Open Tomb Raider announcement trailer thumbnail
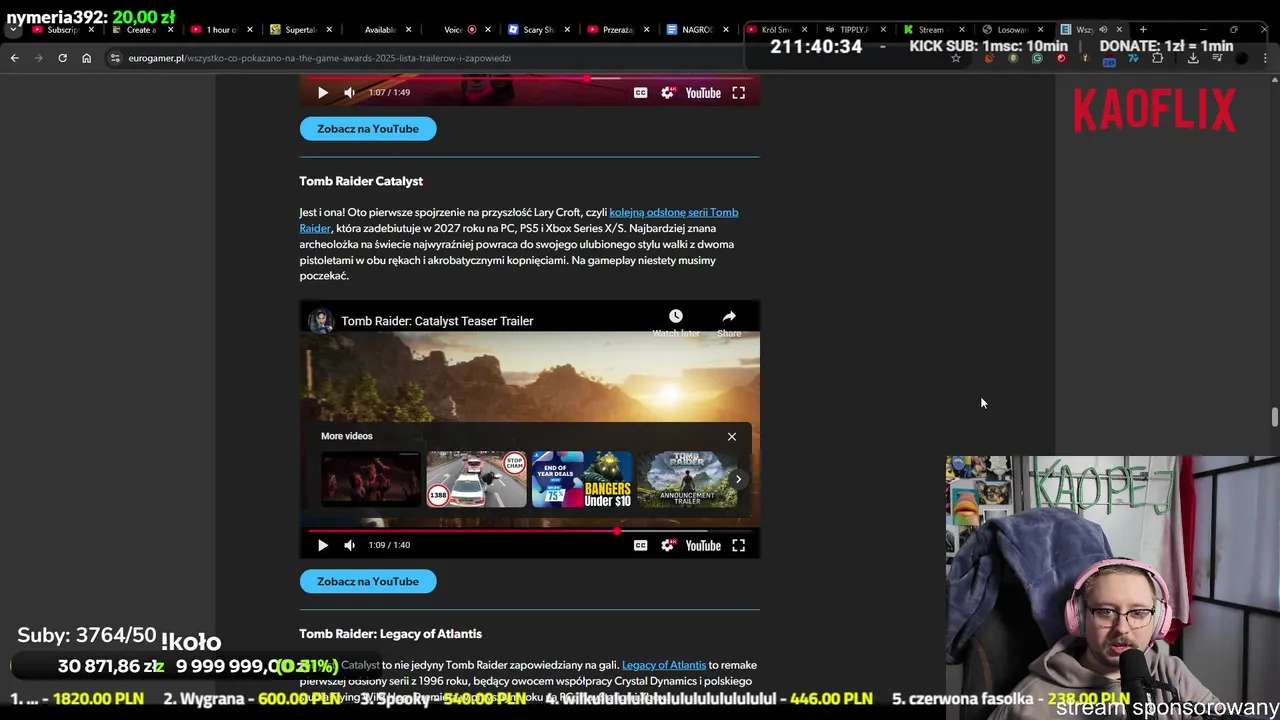This screenshot has width=1280, height=720. 687,479
